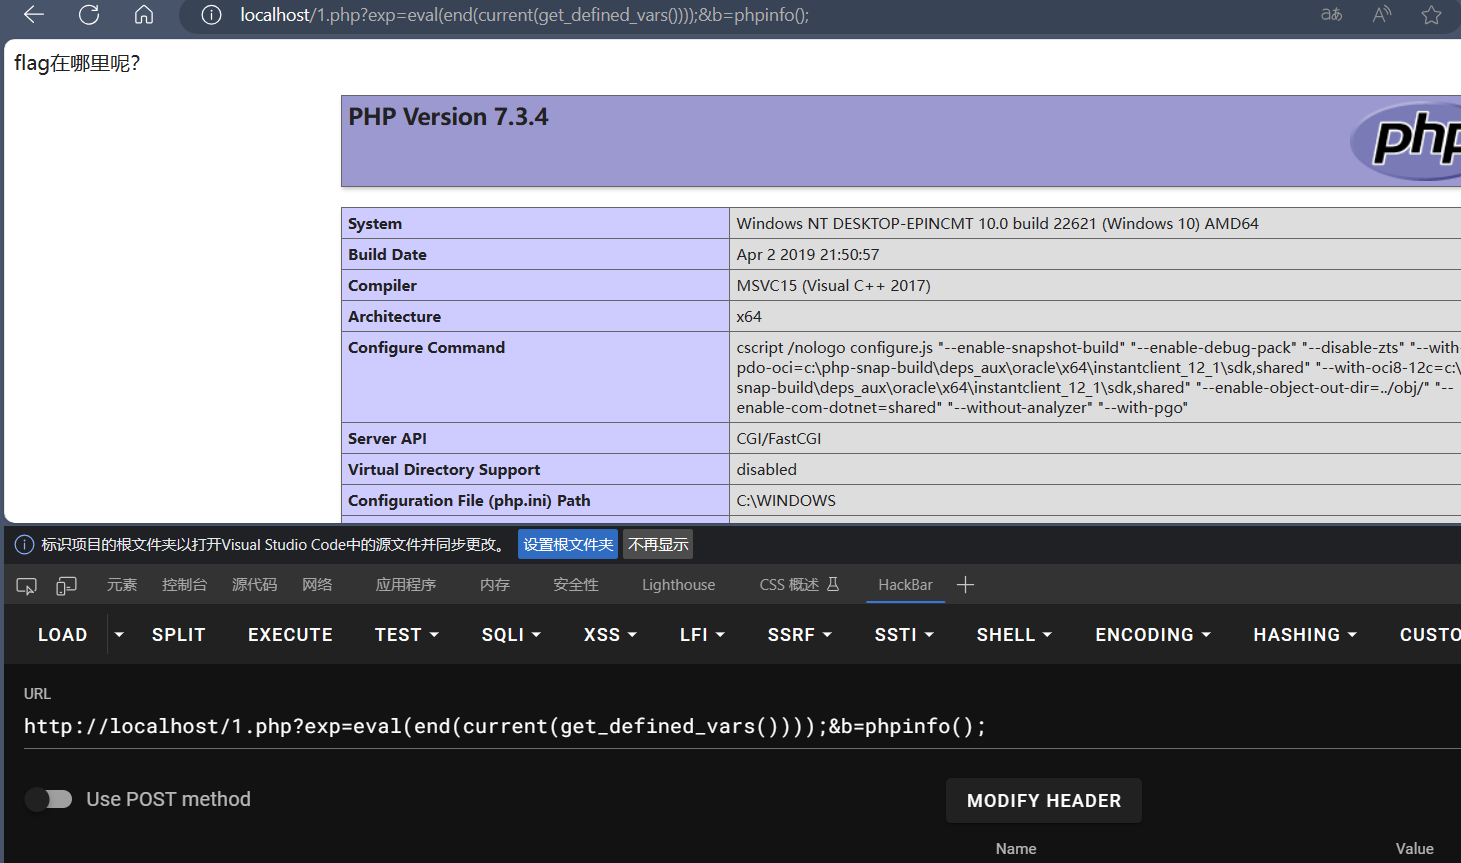Viewport: 1461px width, 863px height.
Task: Click the SPLIT button in HackBar
Action: 178,634
